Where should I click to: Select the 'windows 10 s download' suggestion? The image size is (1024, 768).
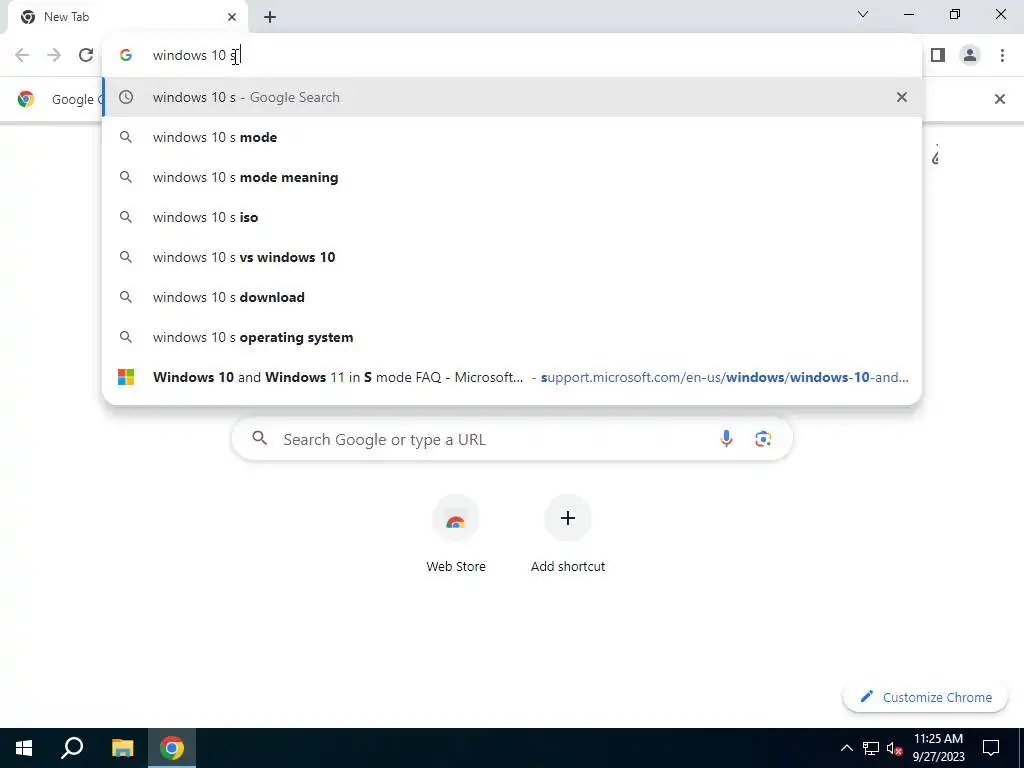point(512,297)
